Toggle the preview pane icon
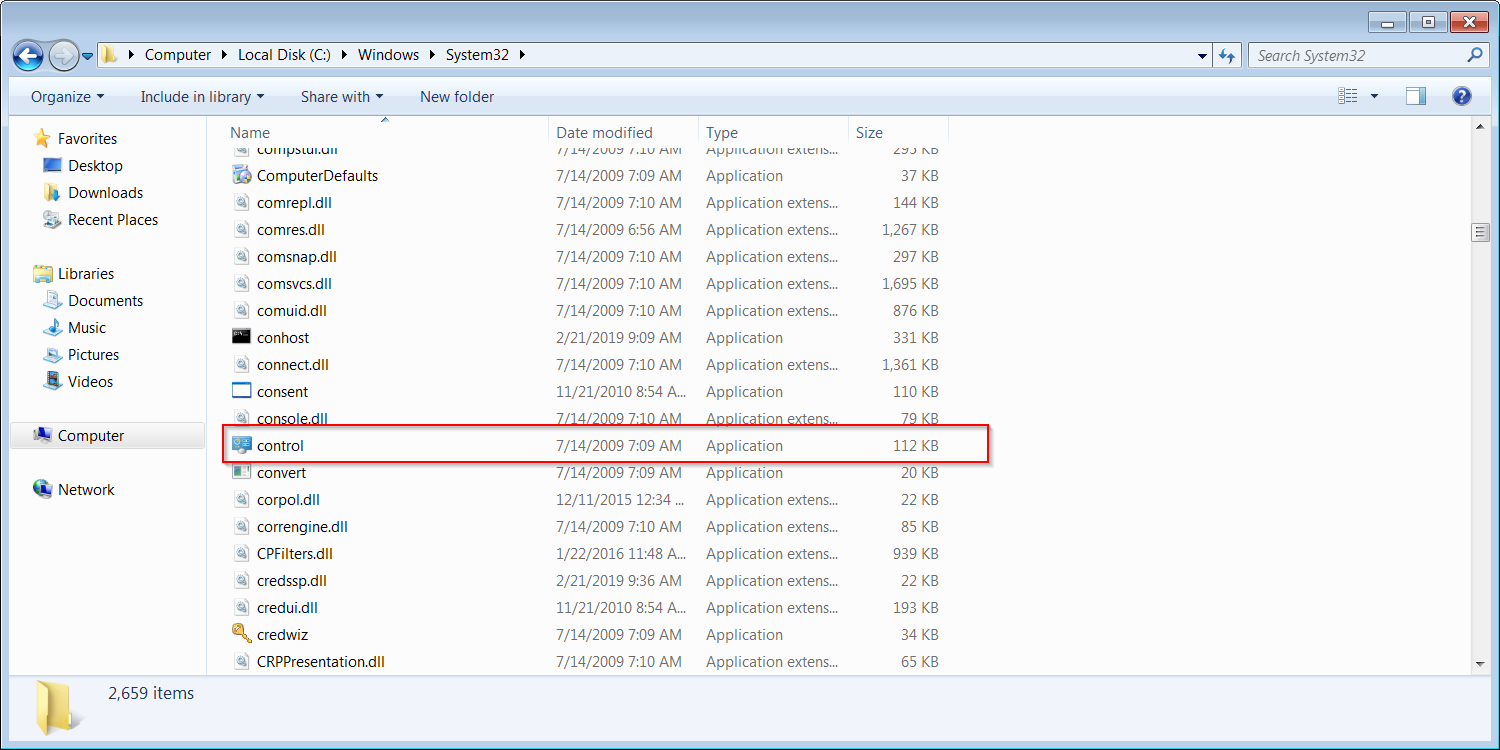The image size is (1500, 750). click(x=1416, y=96)
